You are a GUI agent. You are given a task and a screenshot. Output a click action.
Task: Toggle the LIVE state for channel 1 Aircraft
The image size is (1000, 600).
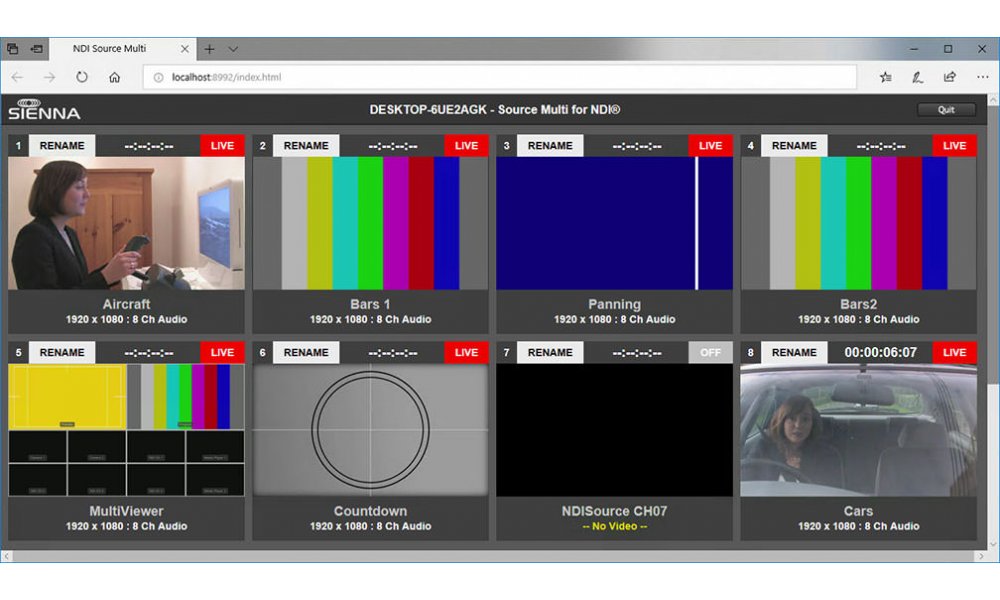point(222,146)
